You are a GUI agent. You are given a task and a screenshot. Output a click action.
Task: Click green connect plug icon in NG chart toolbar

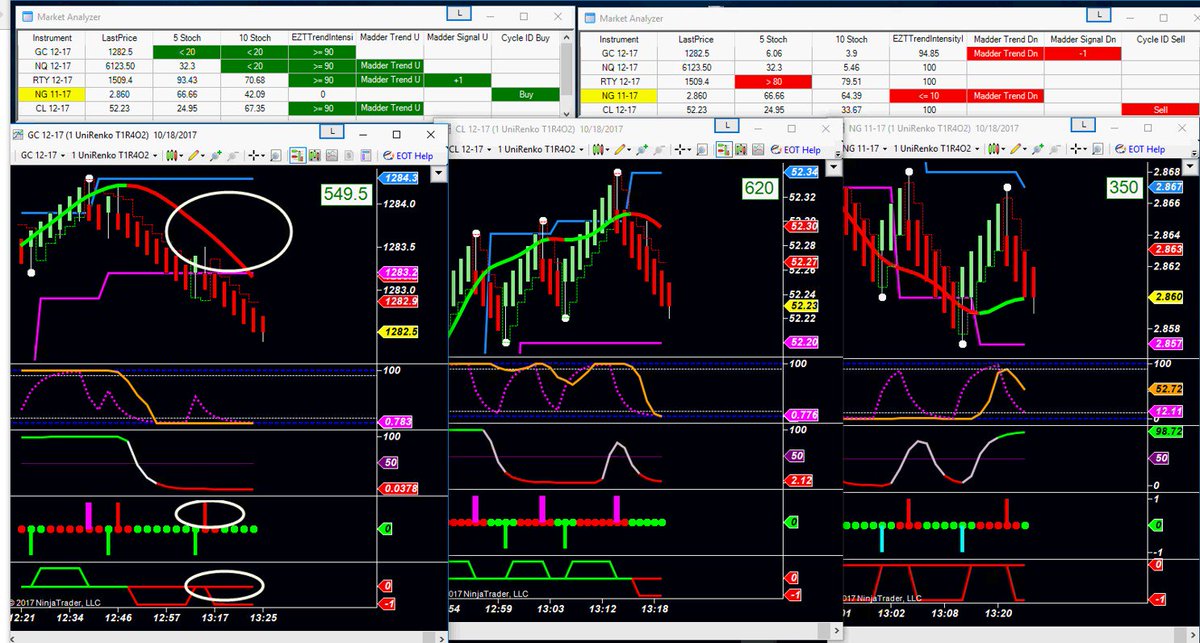[1037, 149]
